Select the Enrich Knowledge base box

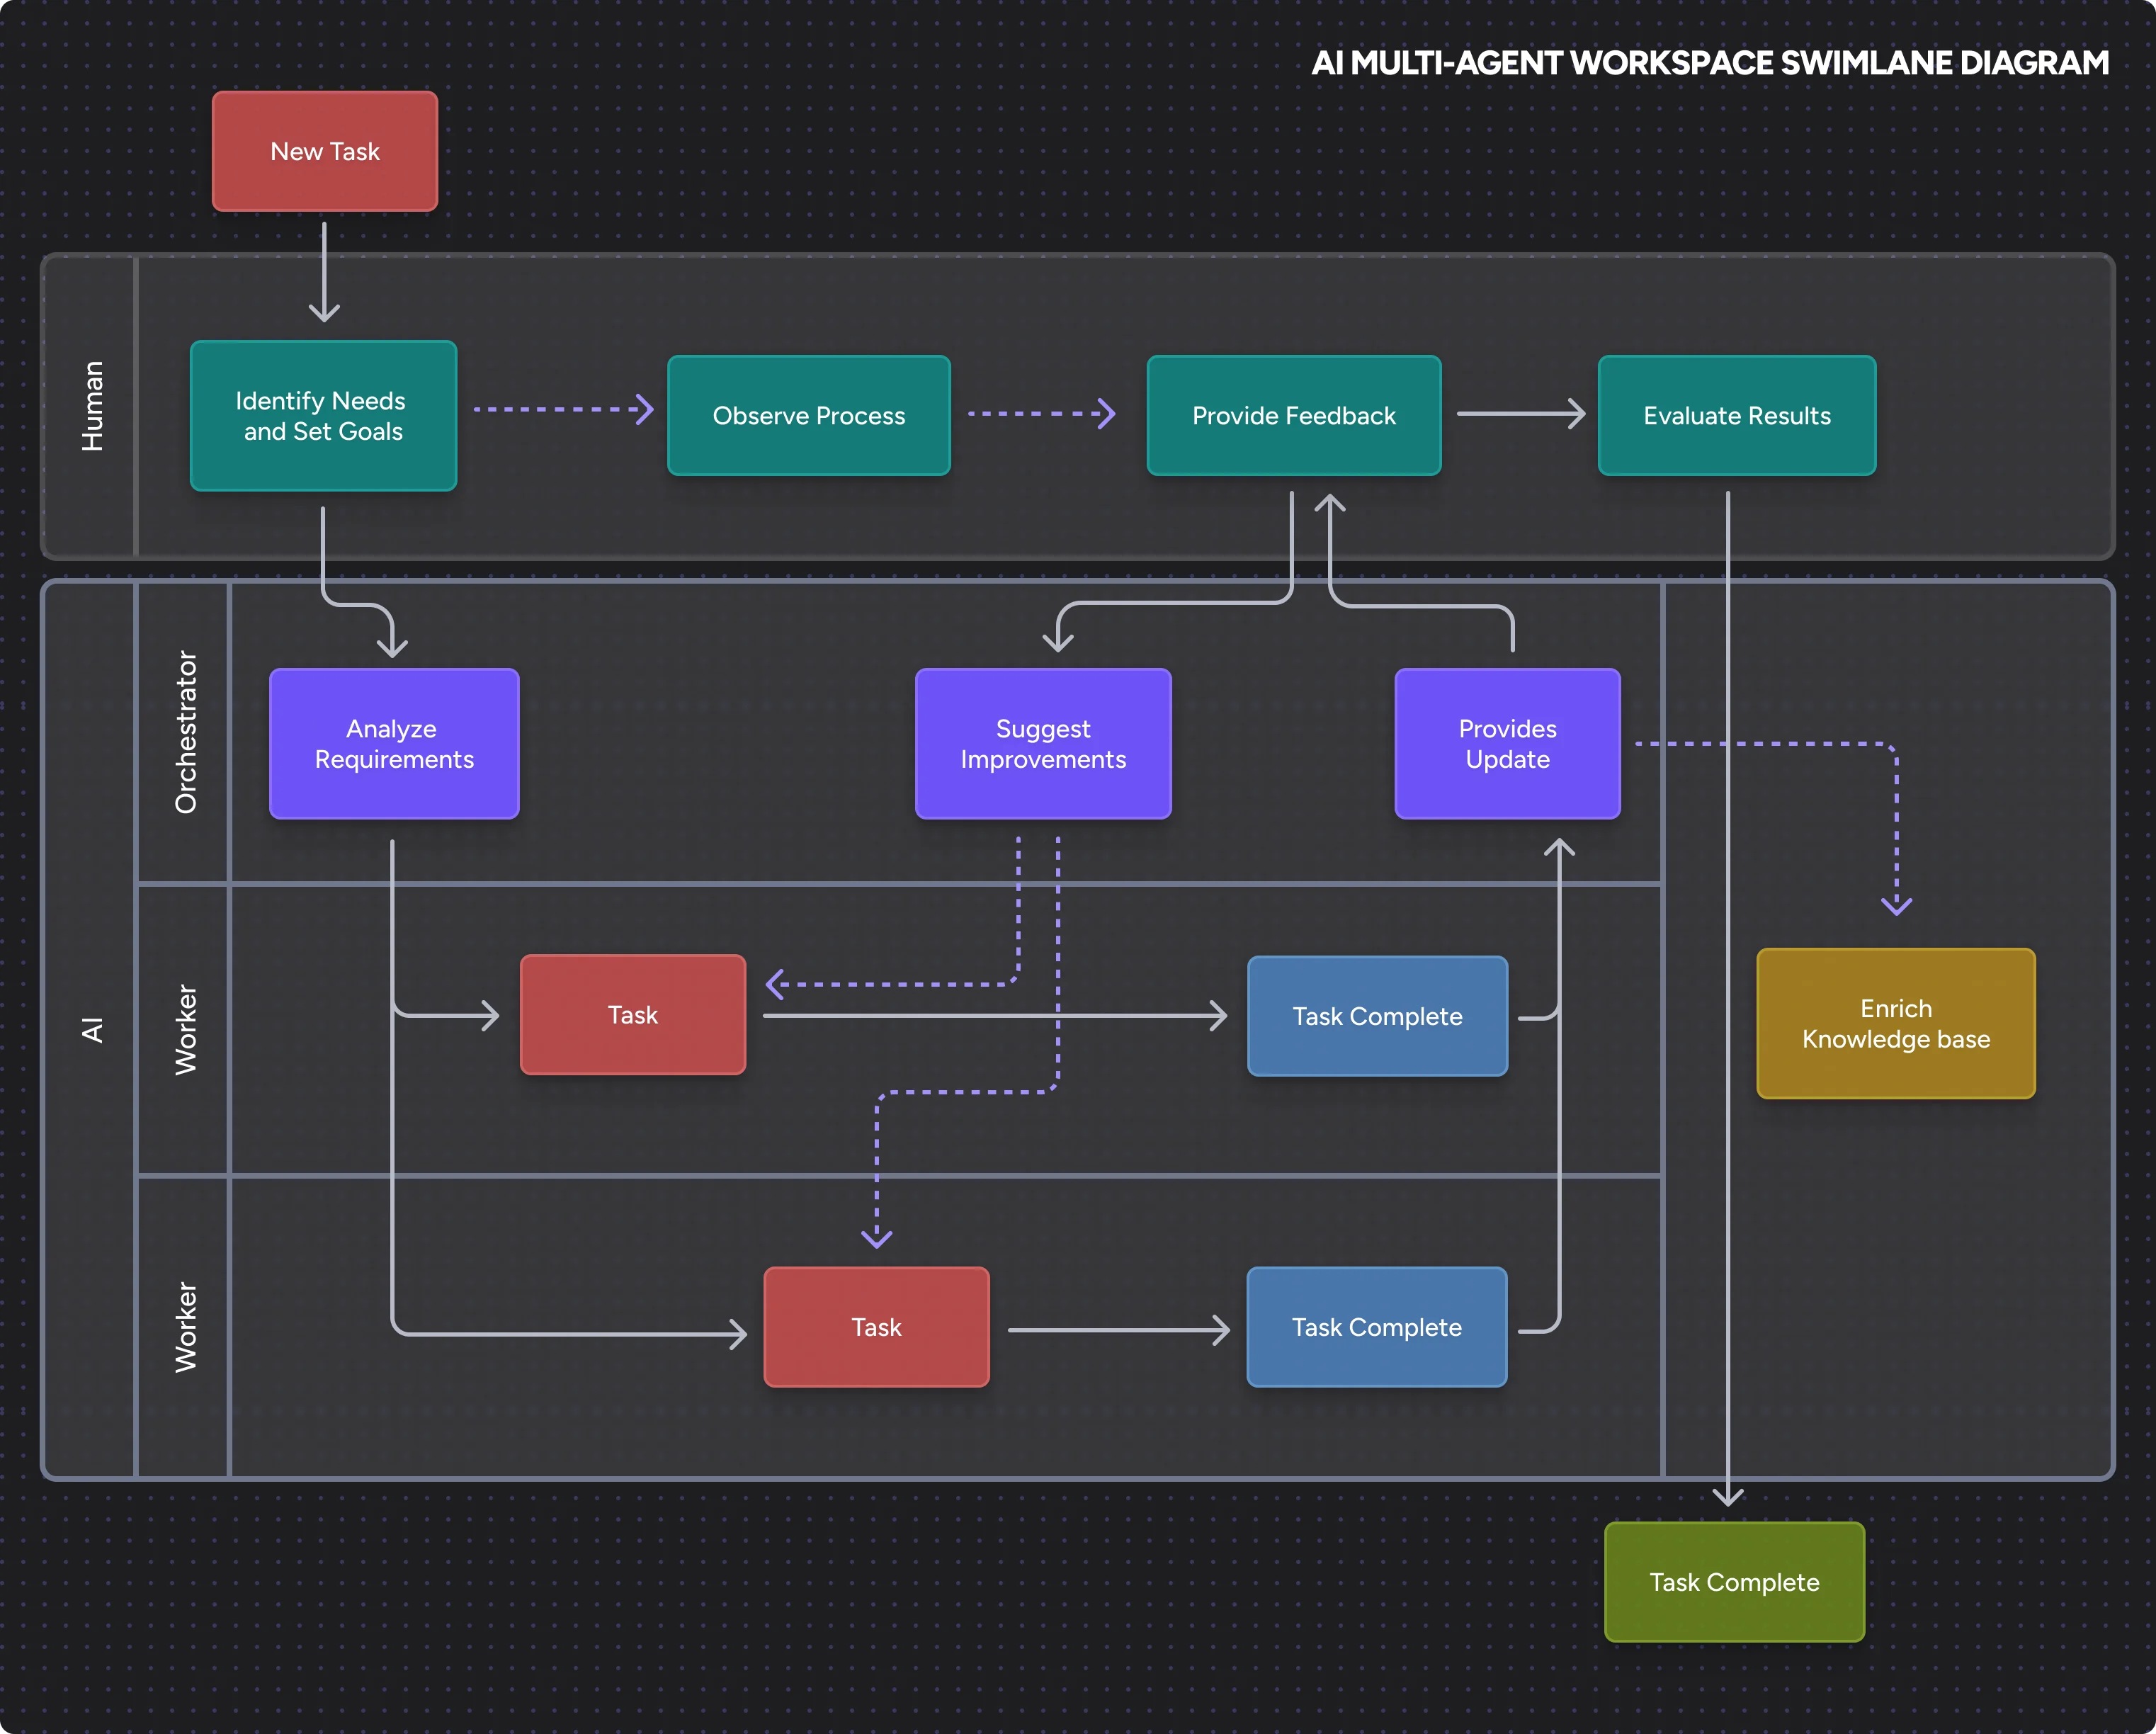coord(1896,1023)
